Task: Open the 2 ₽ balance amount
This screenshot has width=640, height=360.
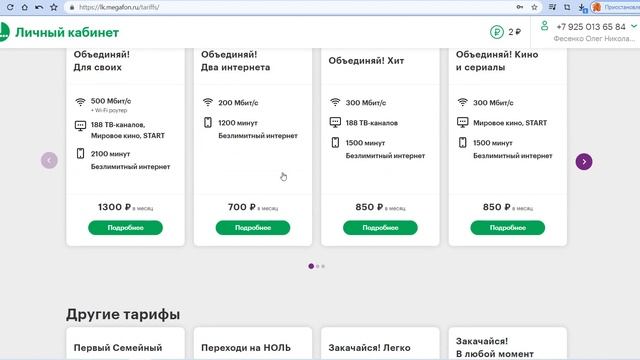Action: tap(514, 32)
